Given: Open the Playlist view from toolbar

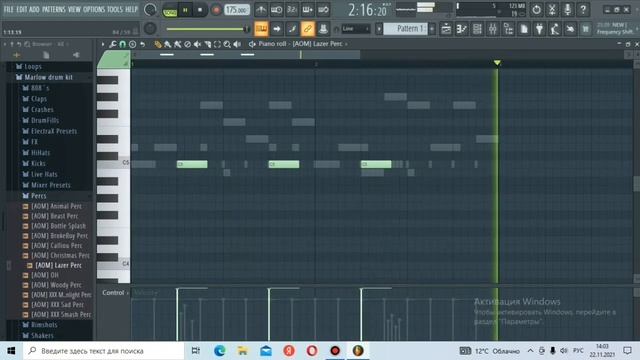Looking at the screenshot, I should tap(446, 29).
